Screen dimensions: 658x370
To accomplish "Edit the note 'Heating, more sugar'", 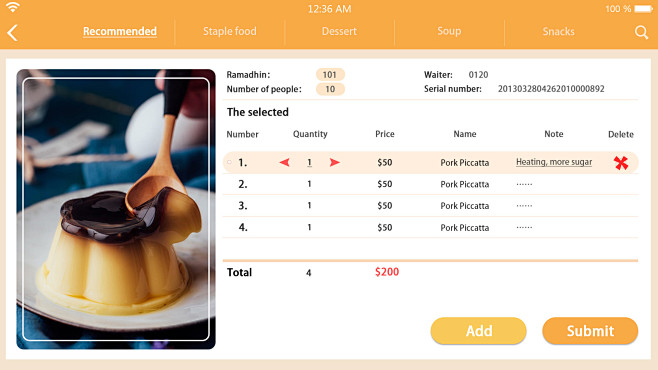I will pyautogui.click(x=554, y=162).
